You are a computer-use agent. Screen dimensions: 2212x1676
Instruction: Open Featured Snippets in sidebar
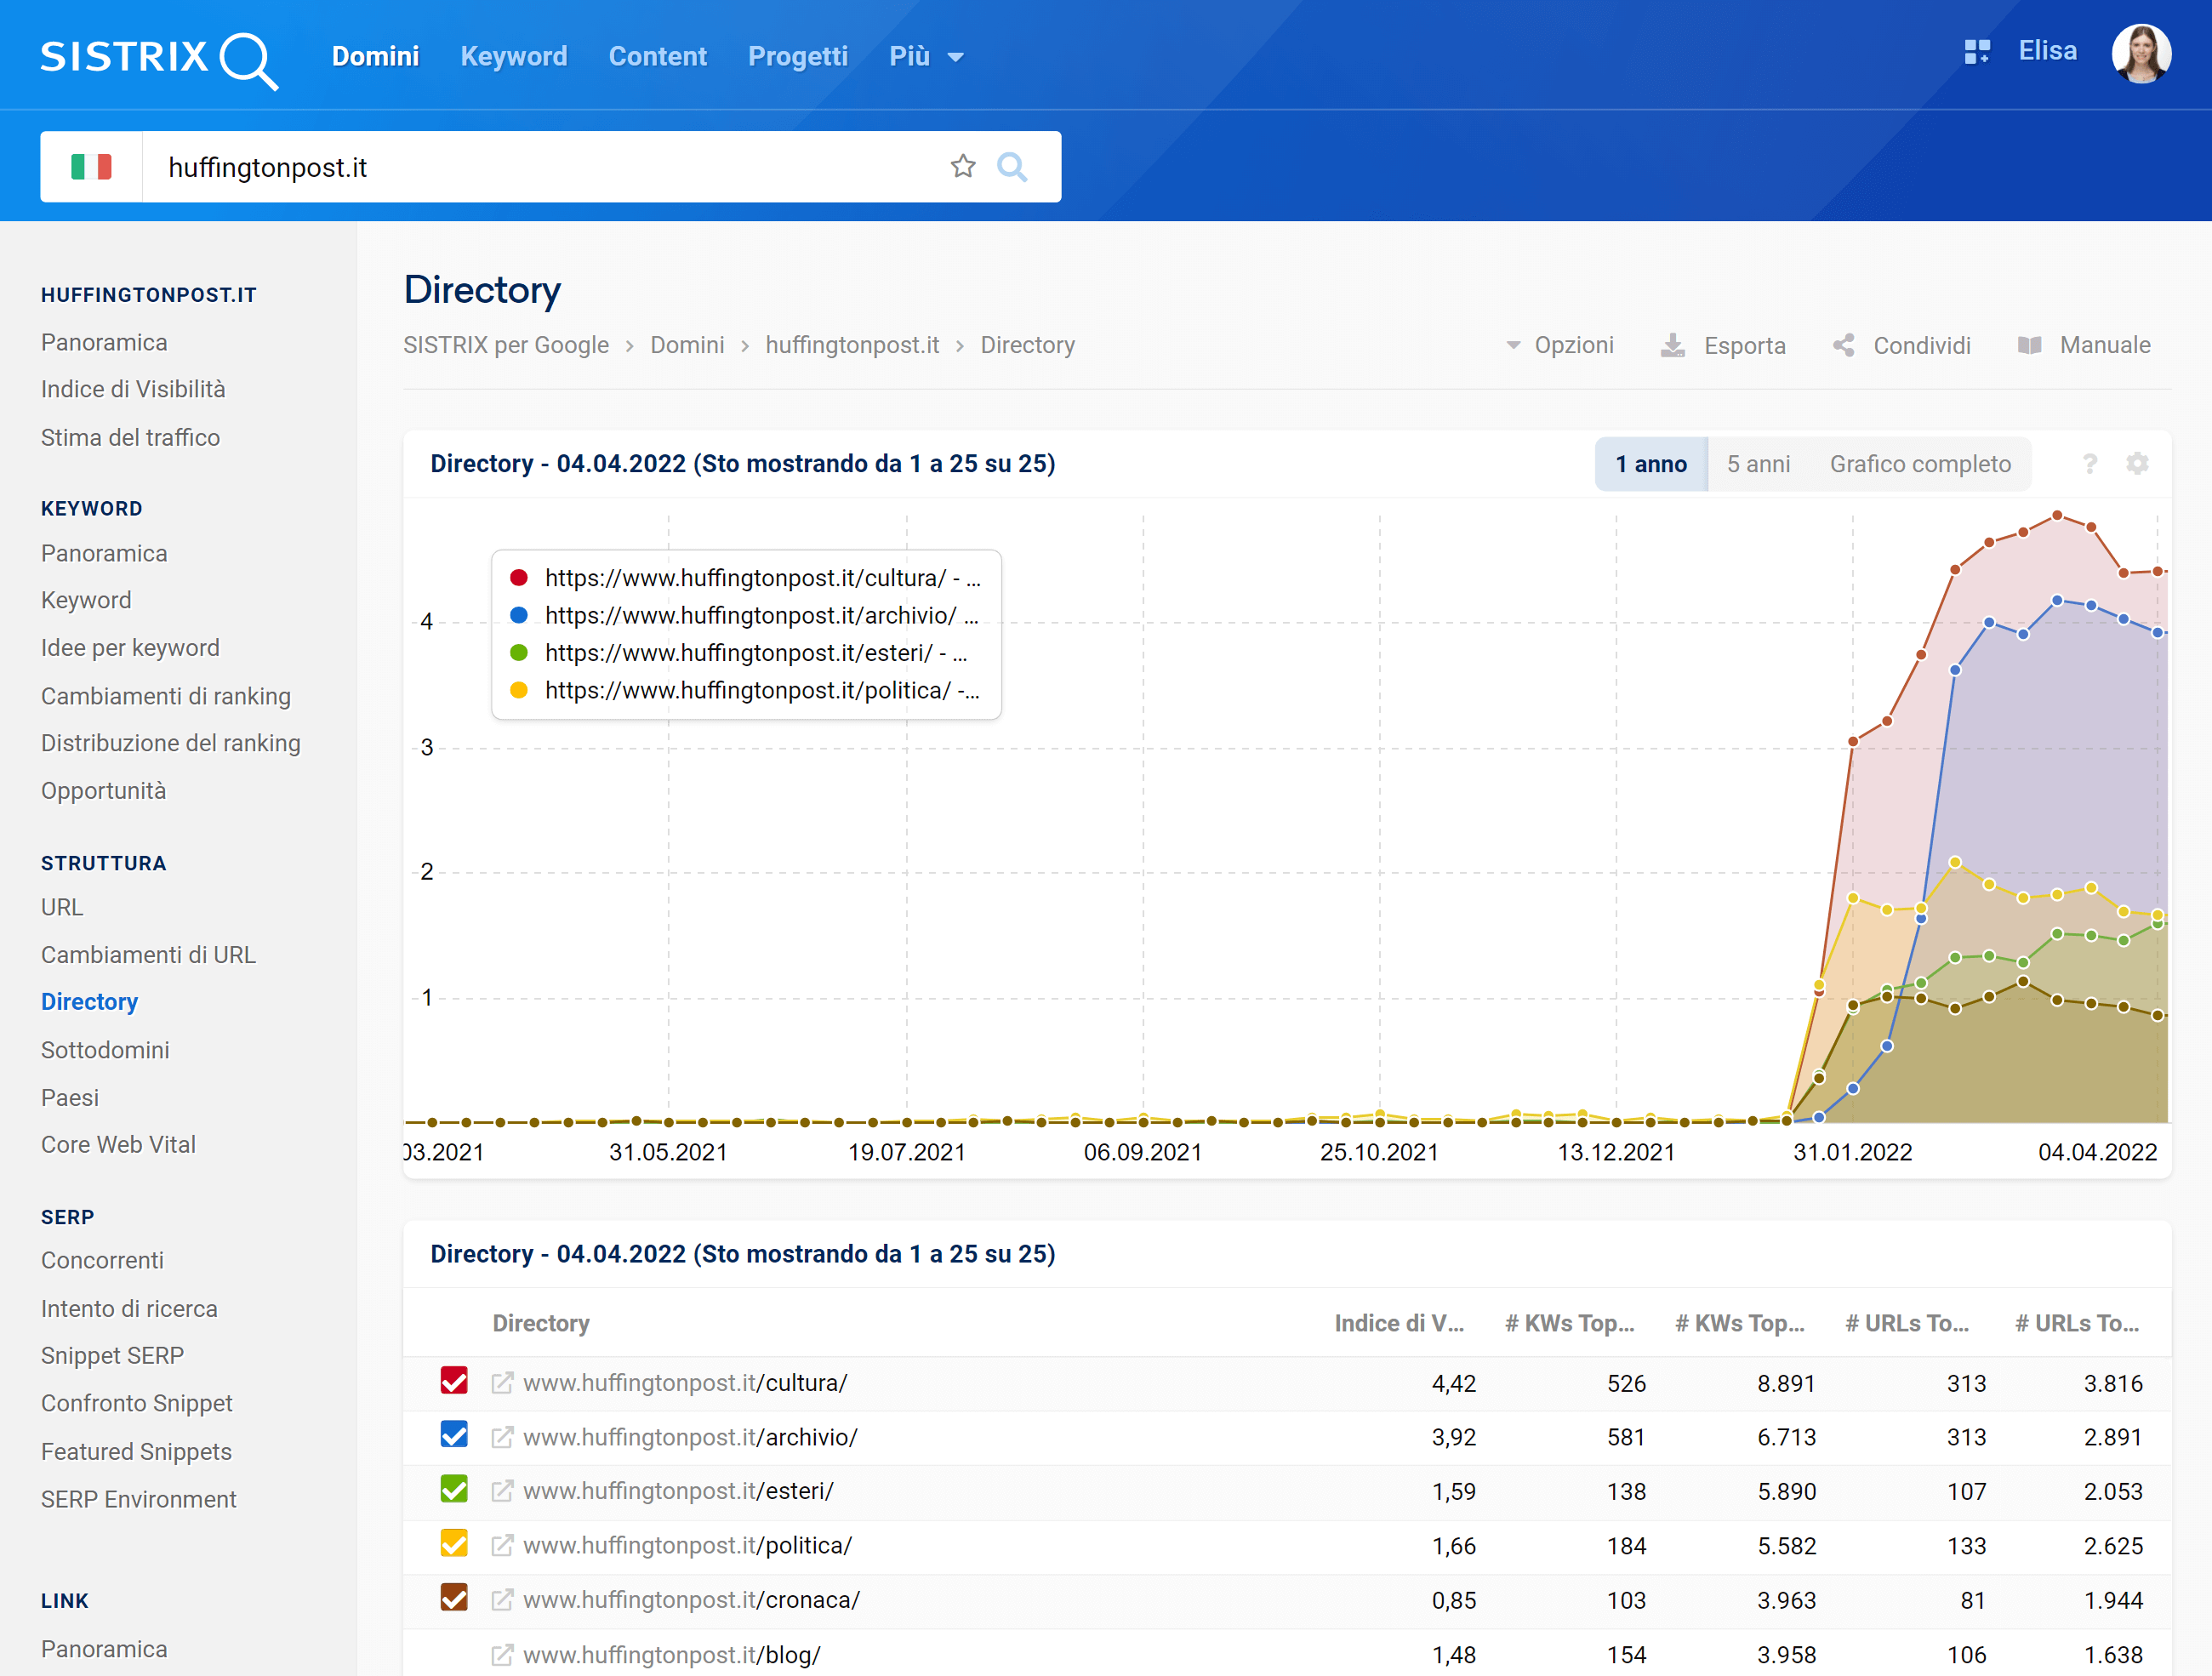(x=136, y=1452)
